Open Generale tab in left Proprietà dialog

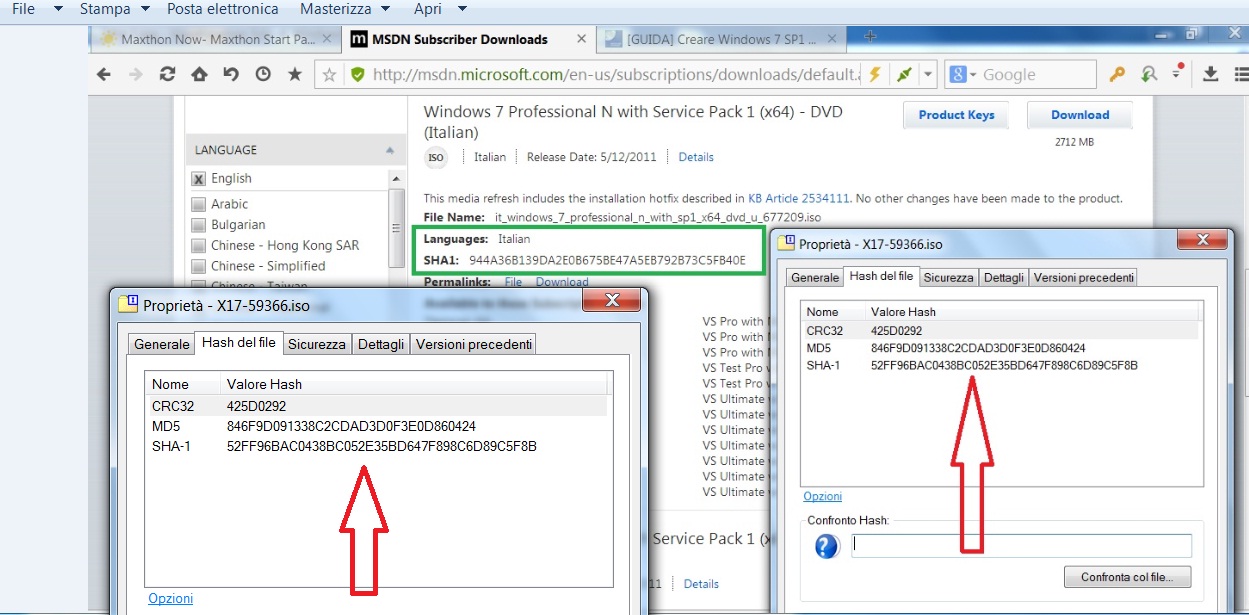pos(161,344)
